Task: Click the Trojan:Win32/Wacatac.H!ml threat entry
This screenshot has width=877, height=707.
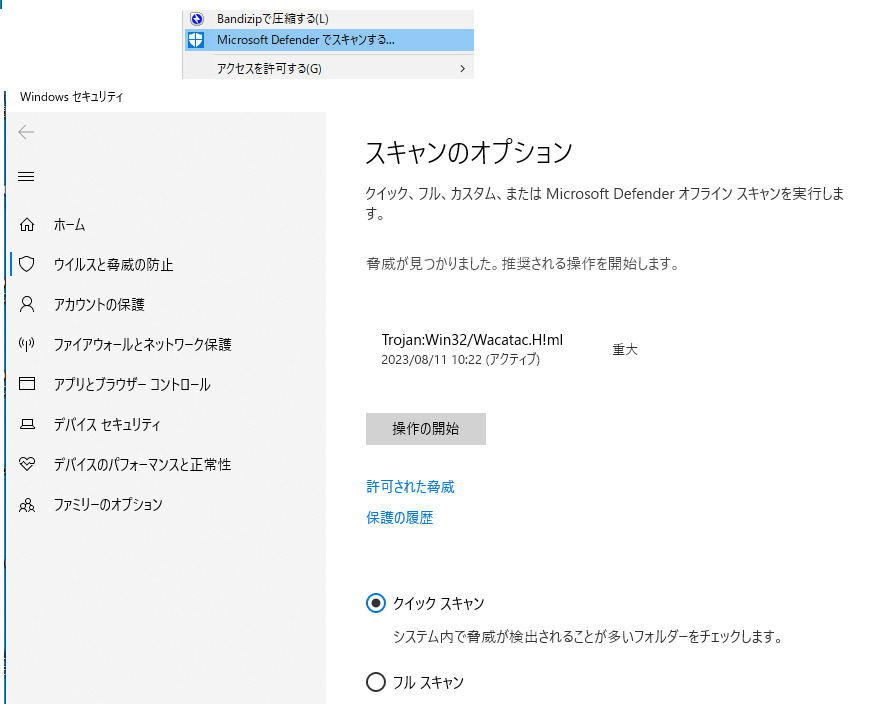Action: [x=472, y=340]
